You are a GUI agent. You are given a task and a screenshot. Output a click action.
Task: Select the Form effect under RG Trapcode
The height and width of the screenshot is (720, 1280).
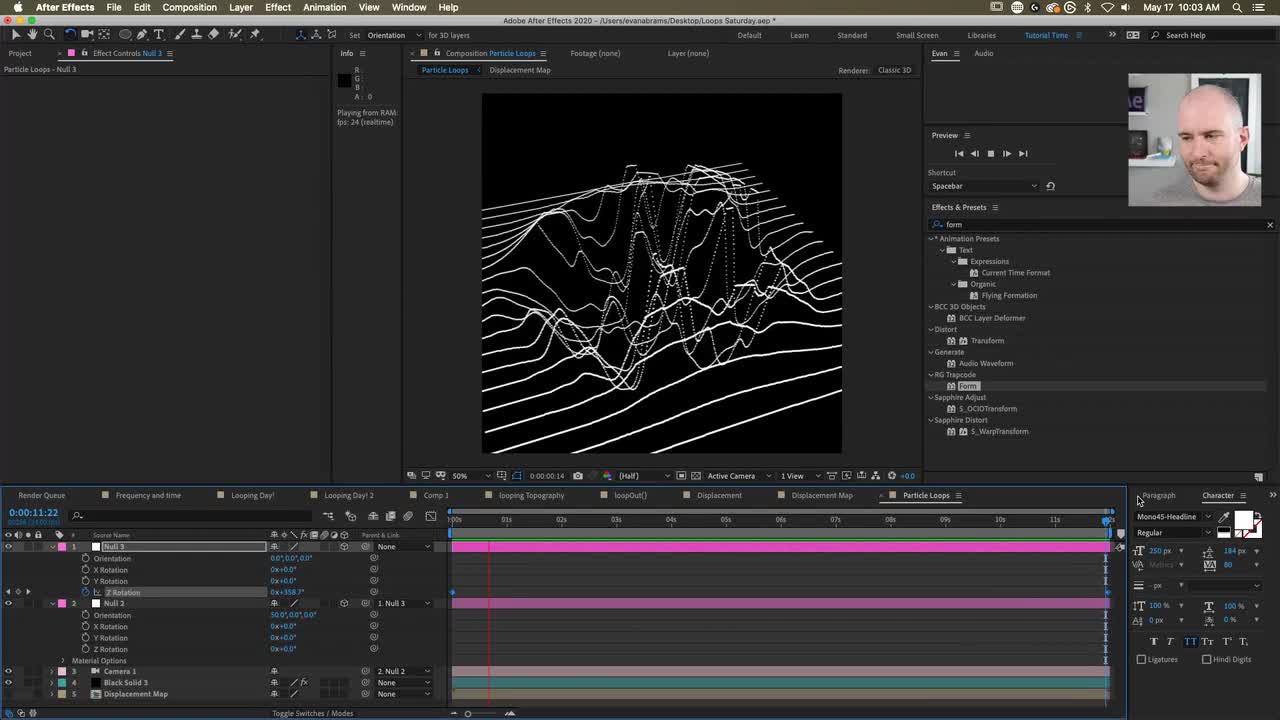967,386
